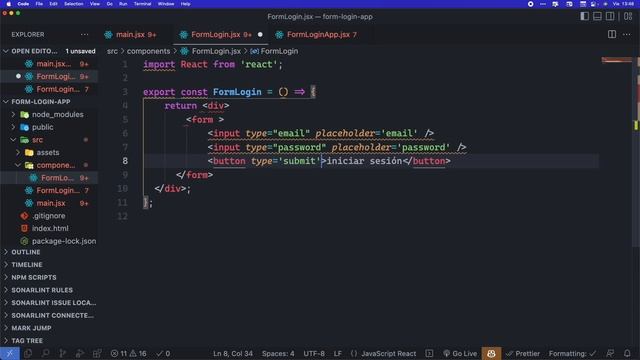Screen dimensions: 640x360
Task: Expand the assets folder
Action: pos(49,152)
